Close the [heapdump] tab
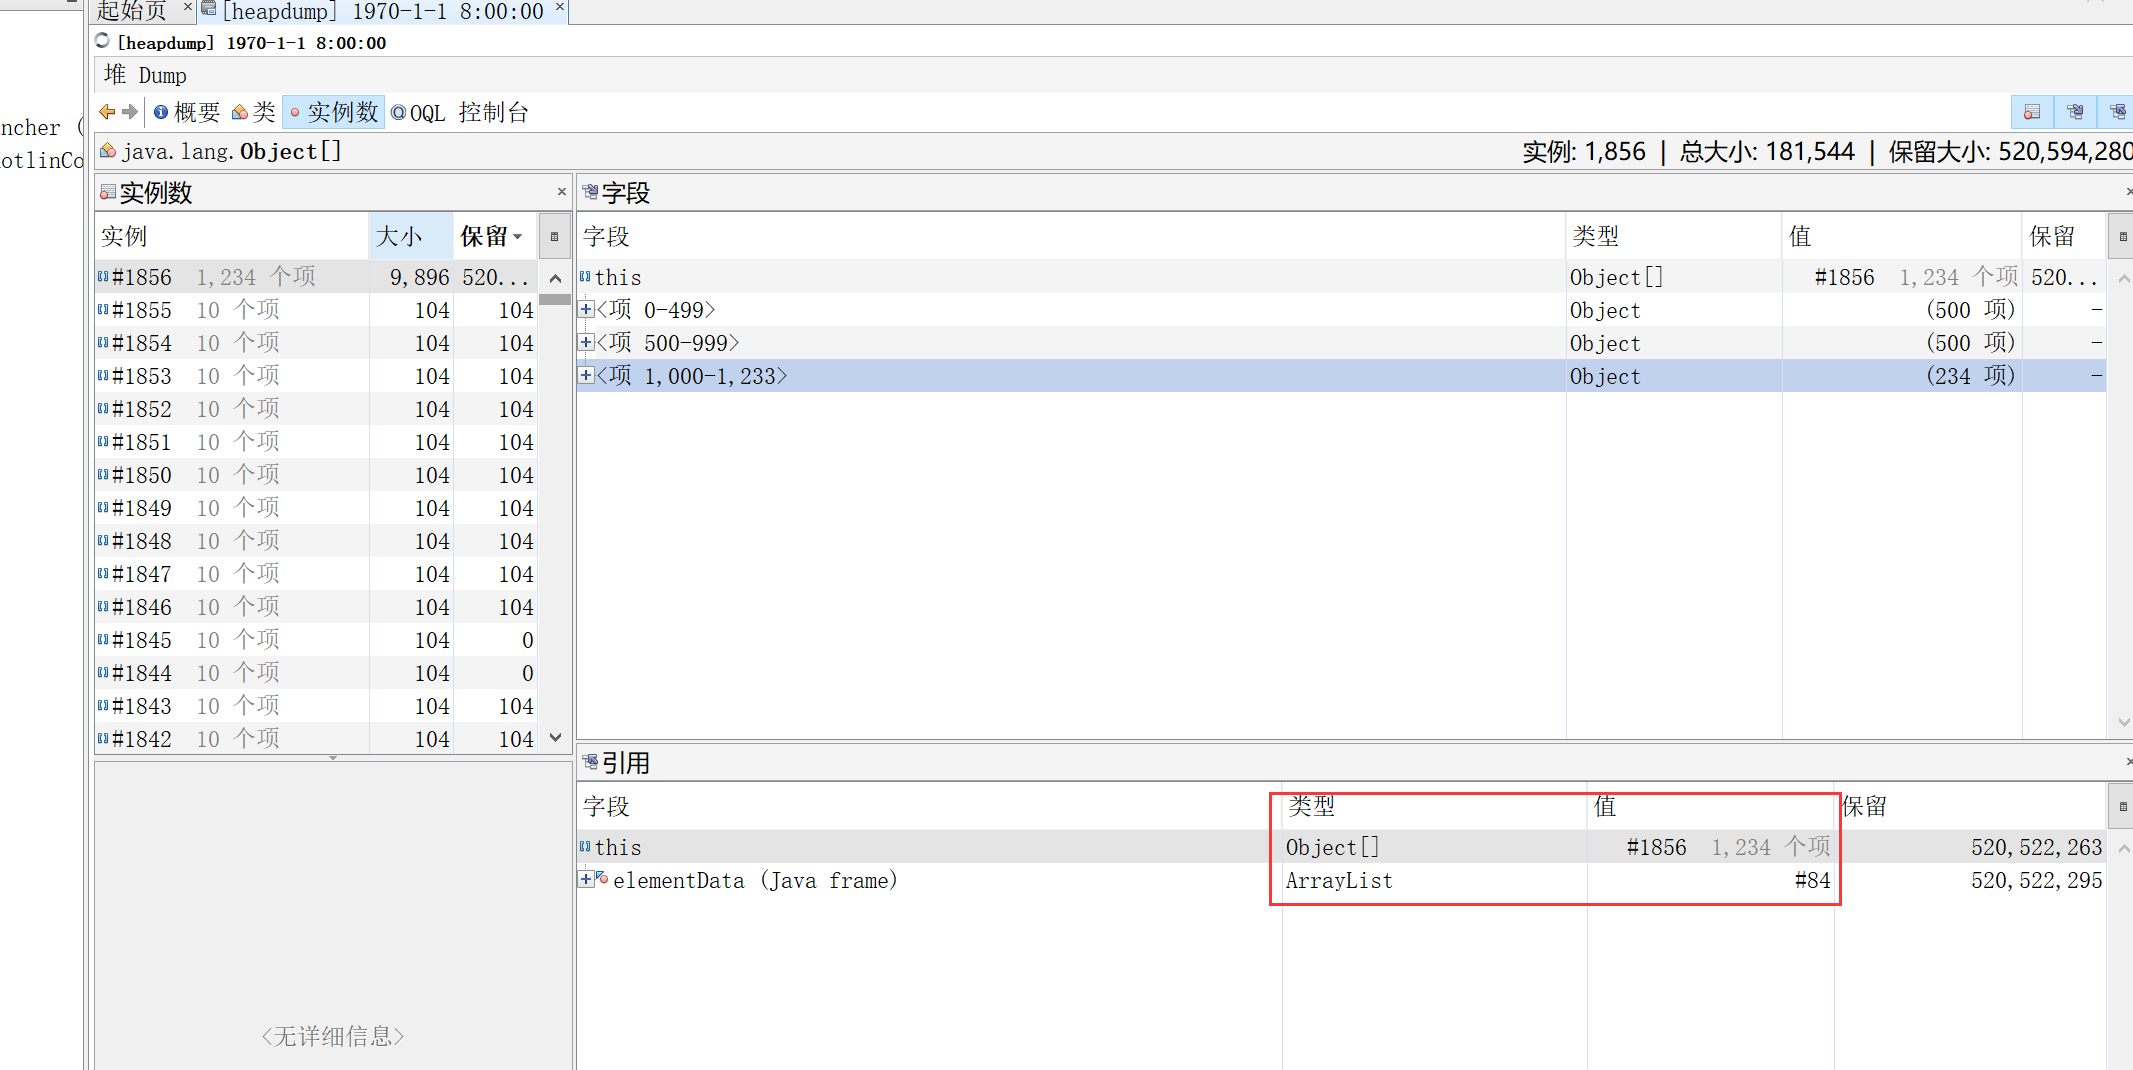This screenshot has width=2133, height=1070. coord(560,7)
